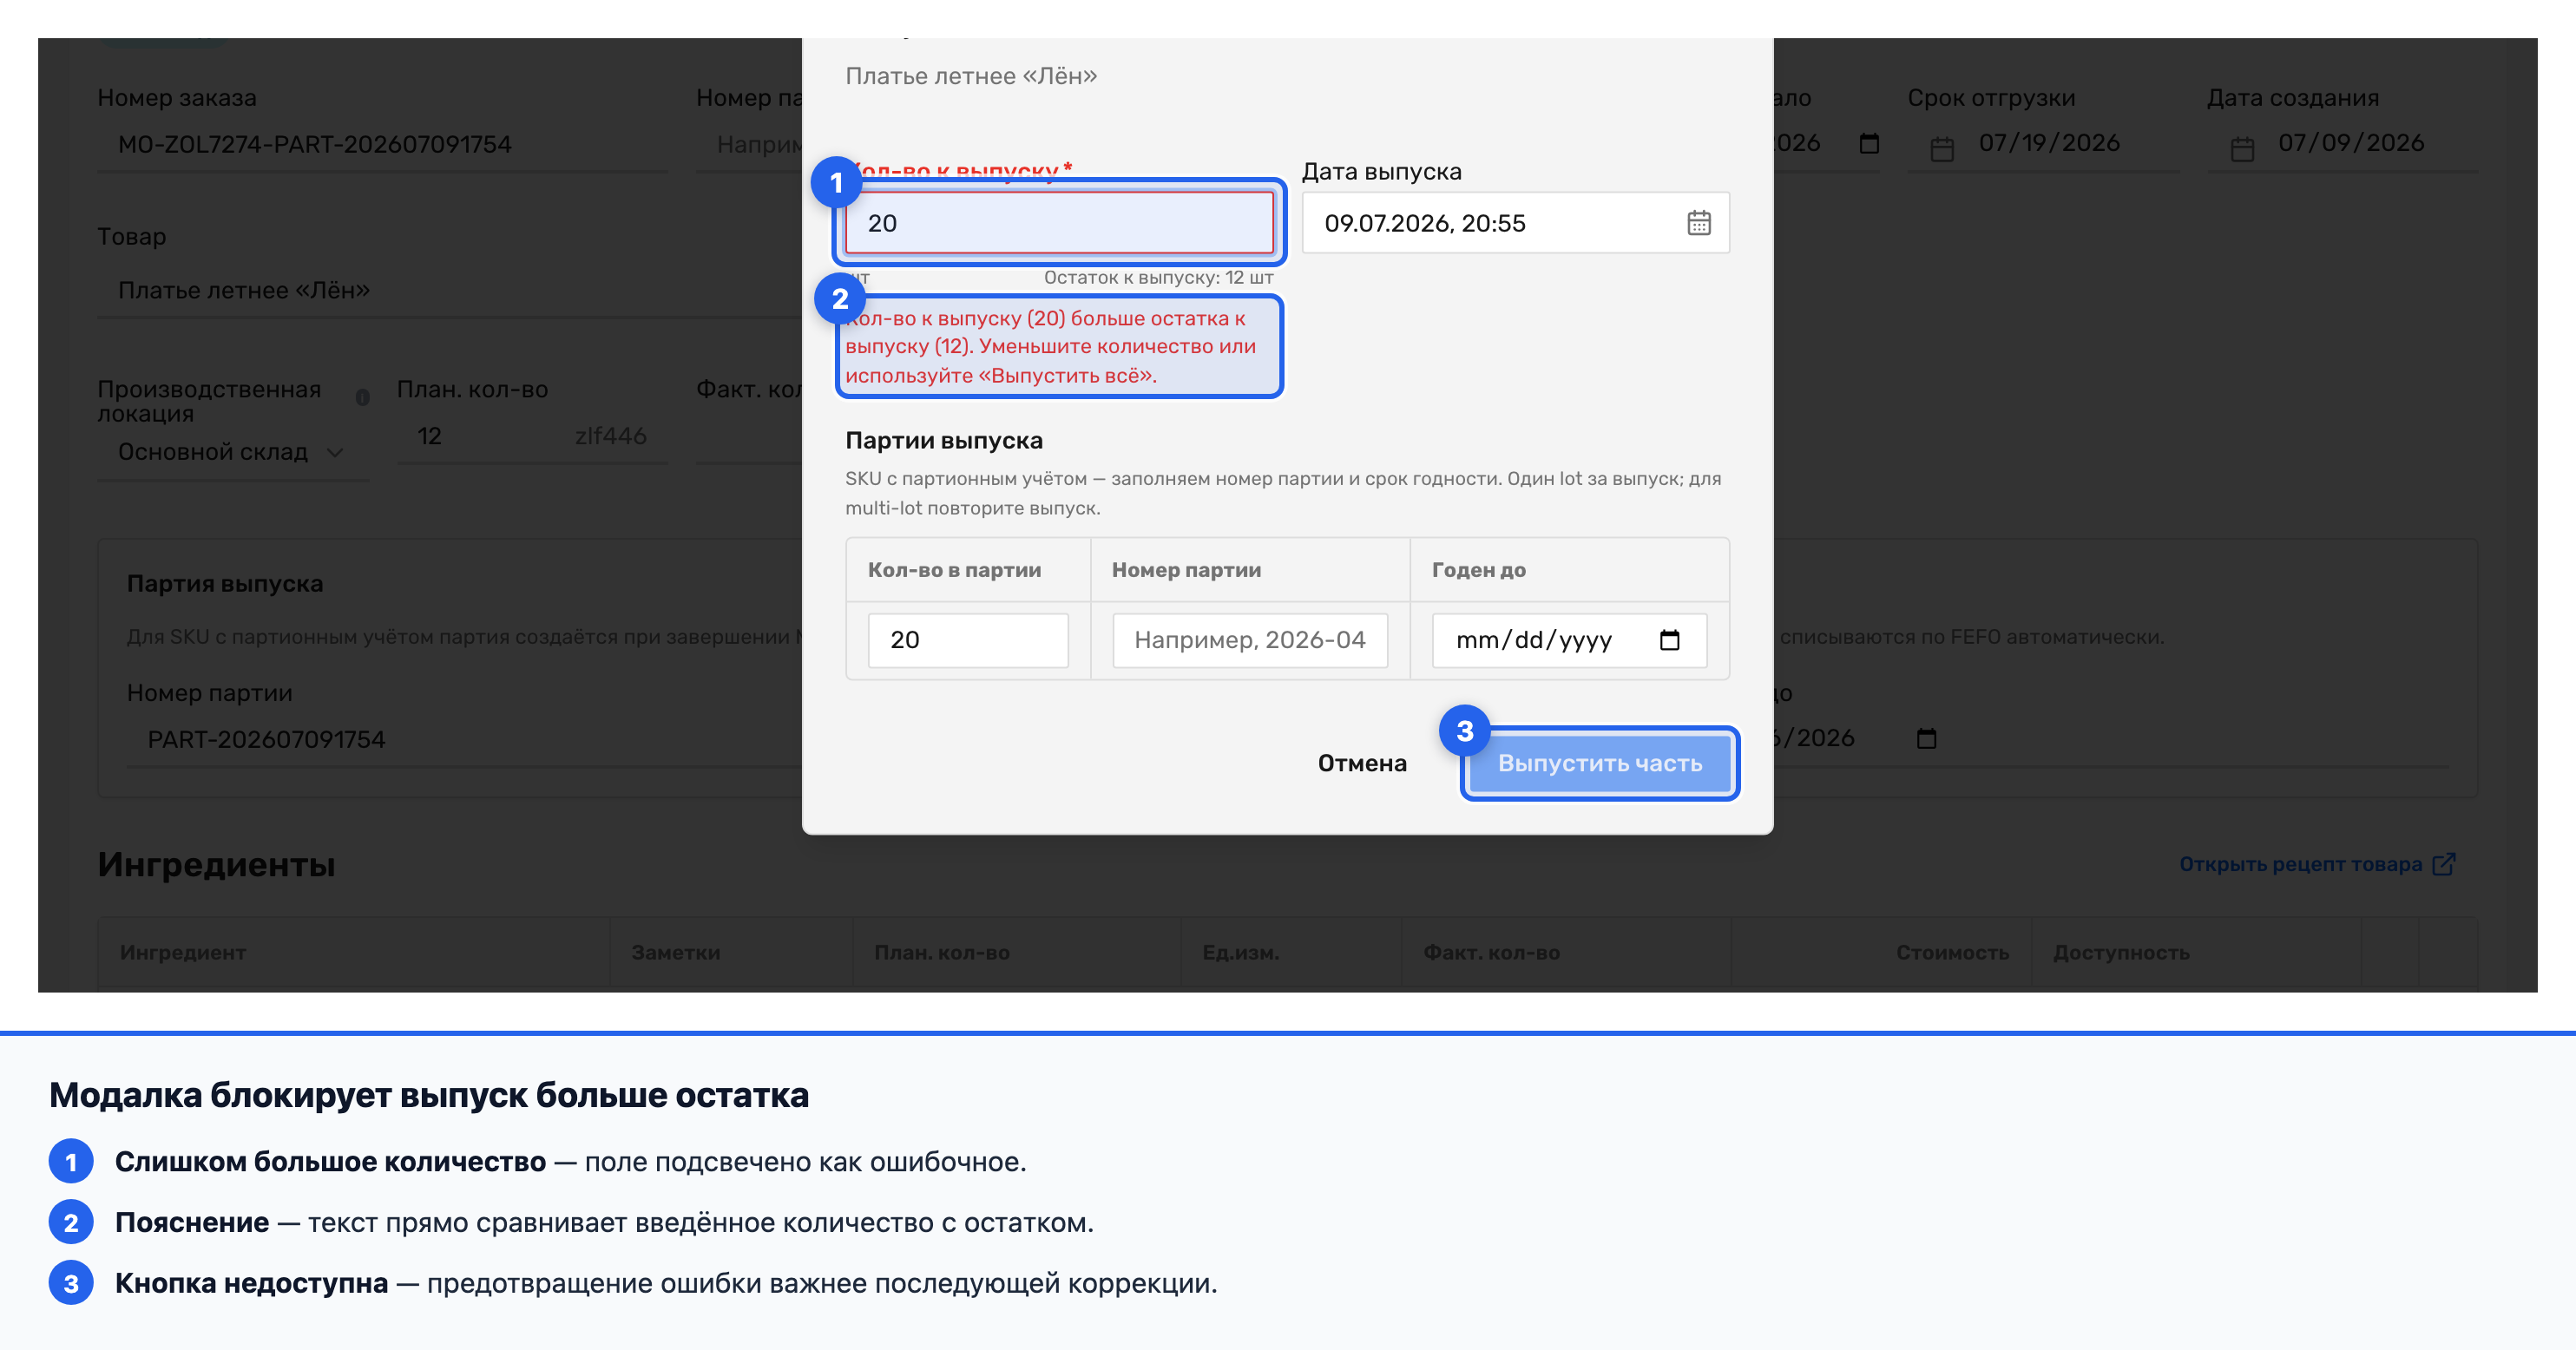This screenshot has width=2576, height=1350.
Task: Click the Партии выпуска heading in the modal
Action: 943,440
